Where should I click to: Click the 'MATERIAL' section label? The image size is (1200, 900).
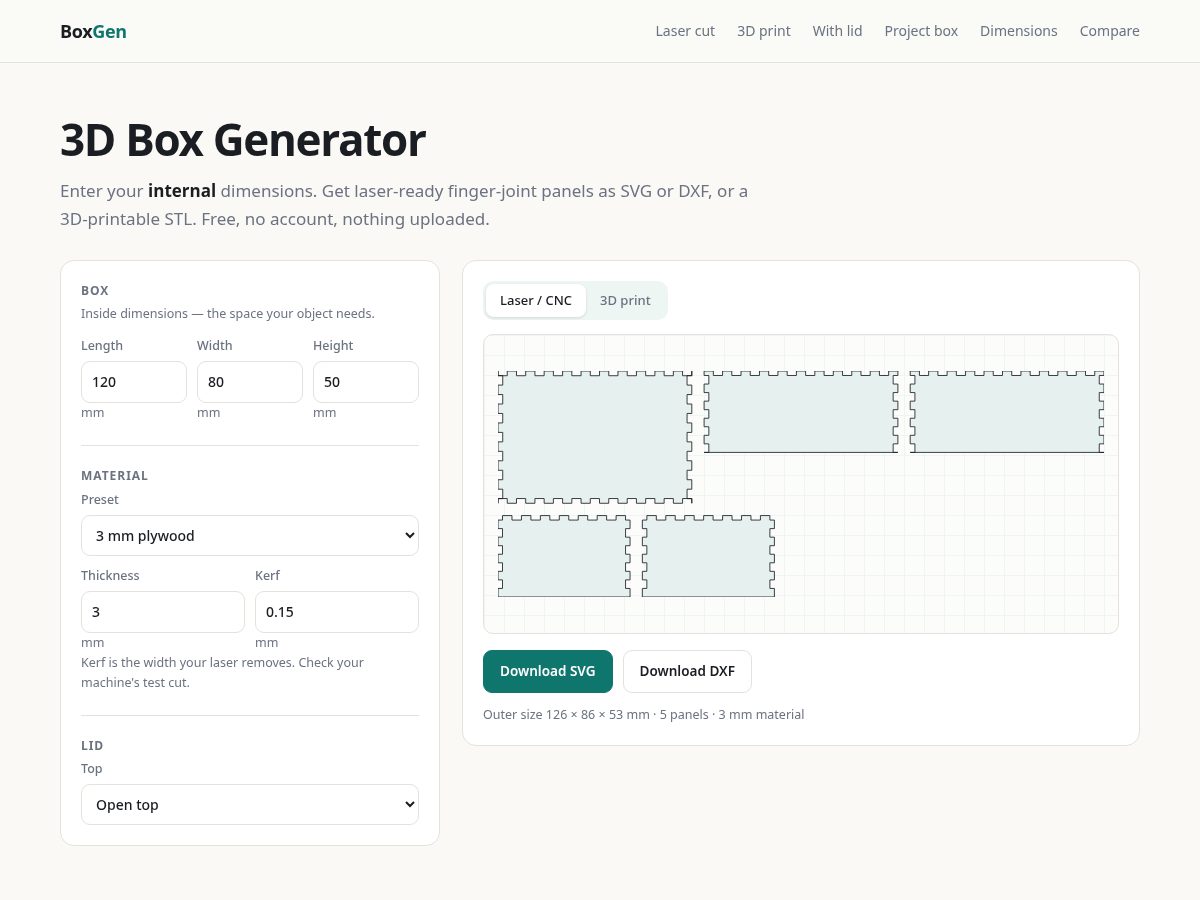click(x=115, y=476)
